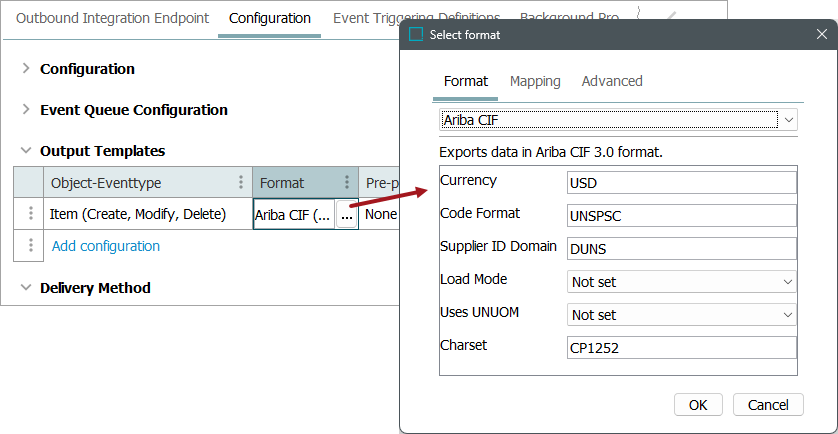The width and height of the screenshot is (838, 434).
Task: Expand the Configuration section
Action: tap(26, 69)
